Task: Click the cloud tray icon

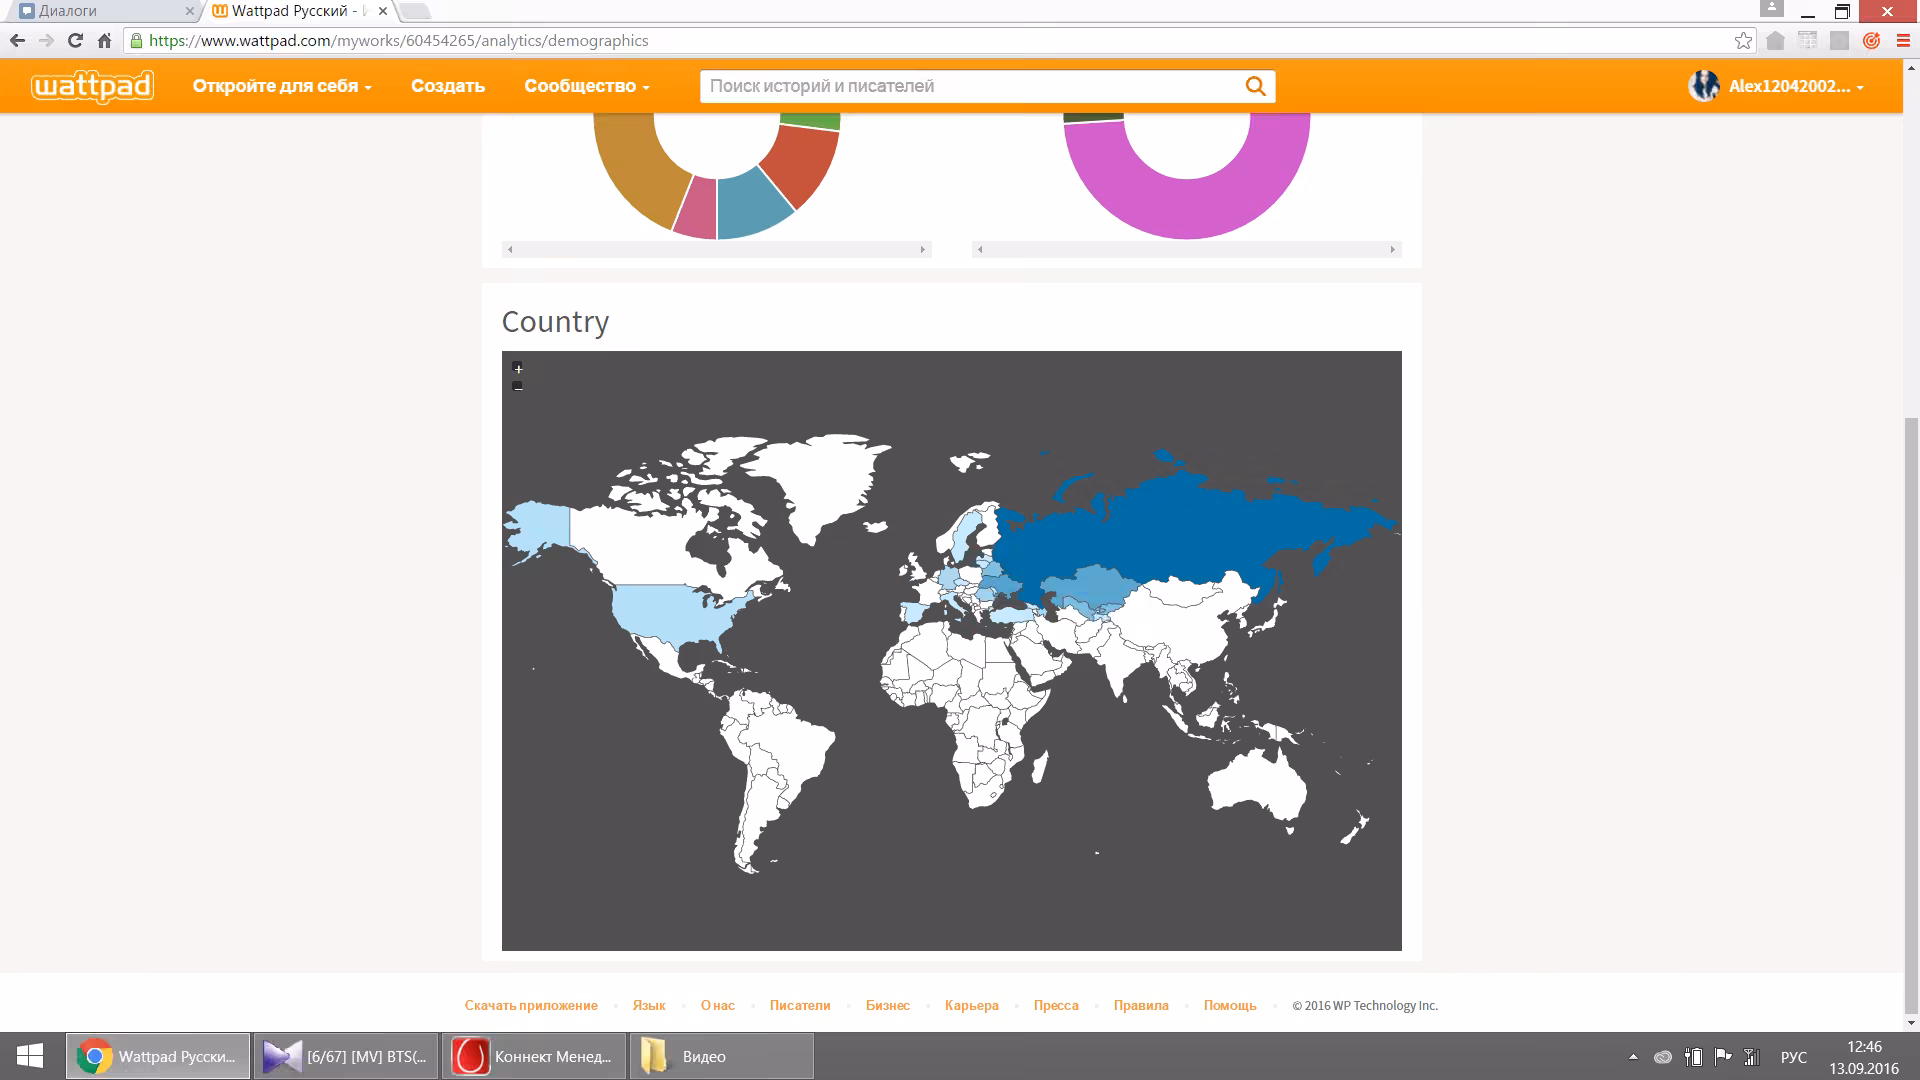Action: pos(1663,1057)
